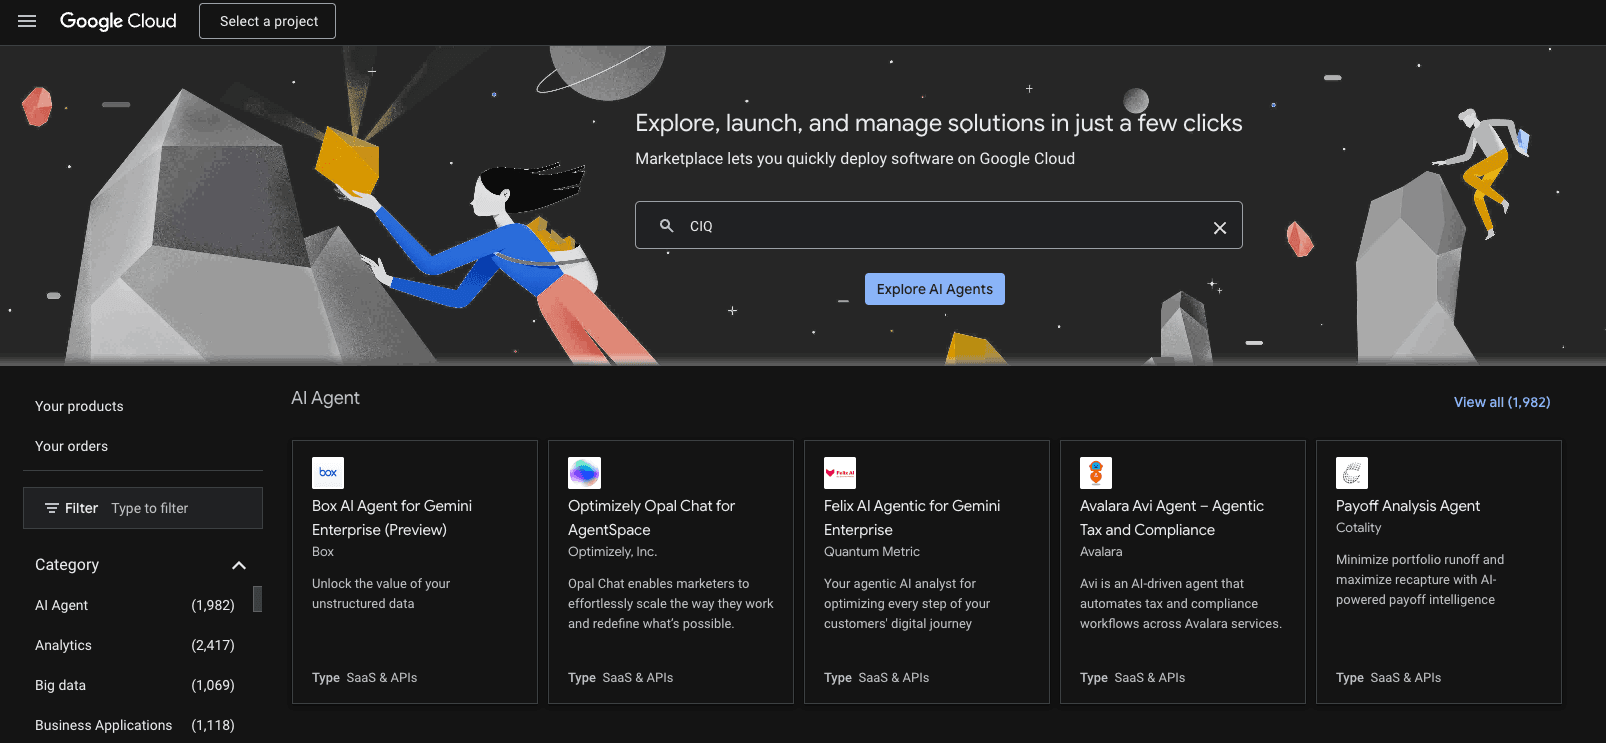Screen dimensions: 1606x743
Task: Click the Google Cloud logo
Action: (x=118, y=21)
